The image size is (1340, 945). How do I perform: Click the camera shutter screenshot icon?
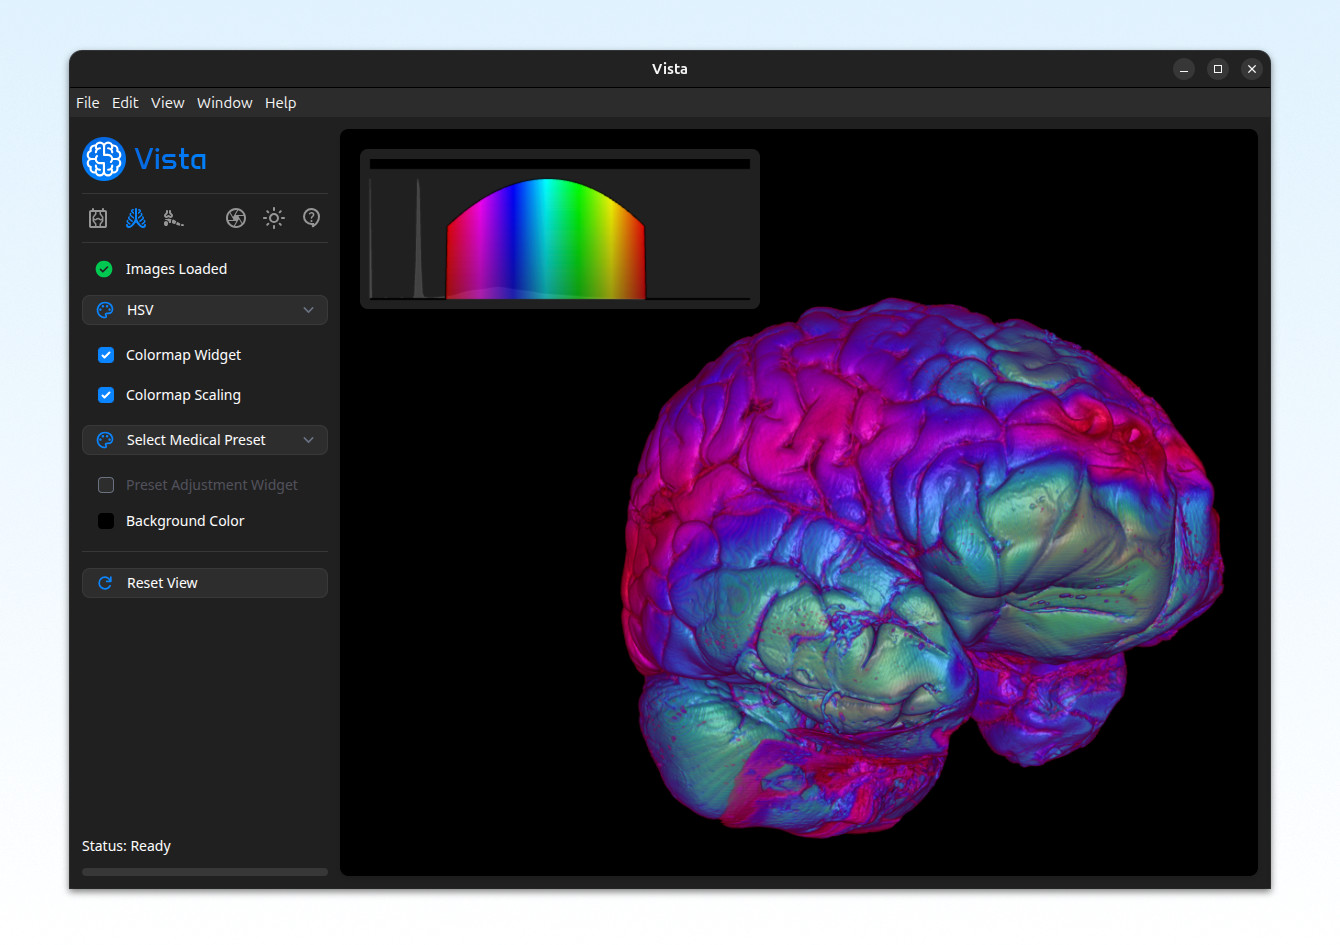[236, 218]
